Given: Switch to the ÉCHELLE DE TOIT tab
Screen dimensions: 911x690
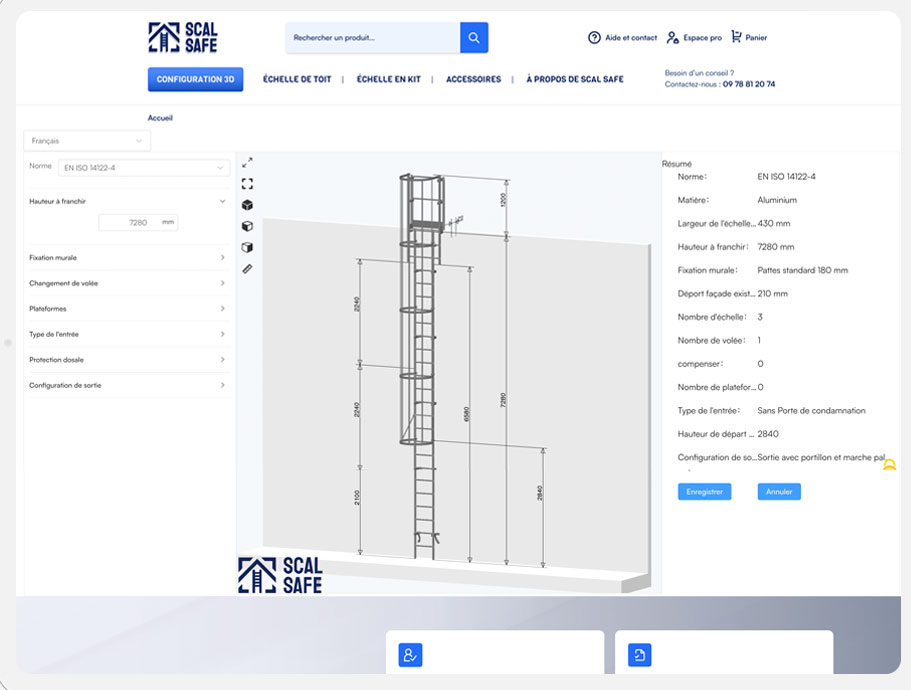Looking at the screenshot, I should pos(297,79).
